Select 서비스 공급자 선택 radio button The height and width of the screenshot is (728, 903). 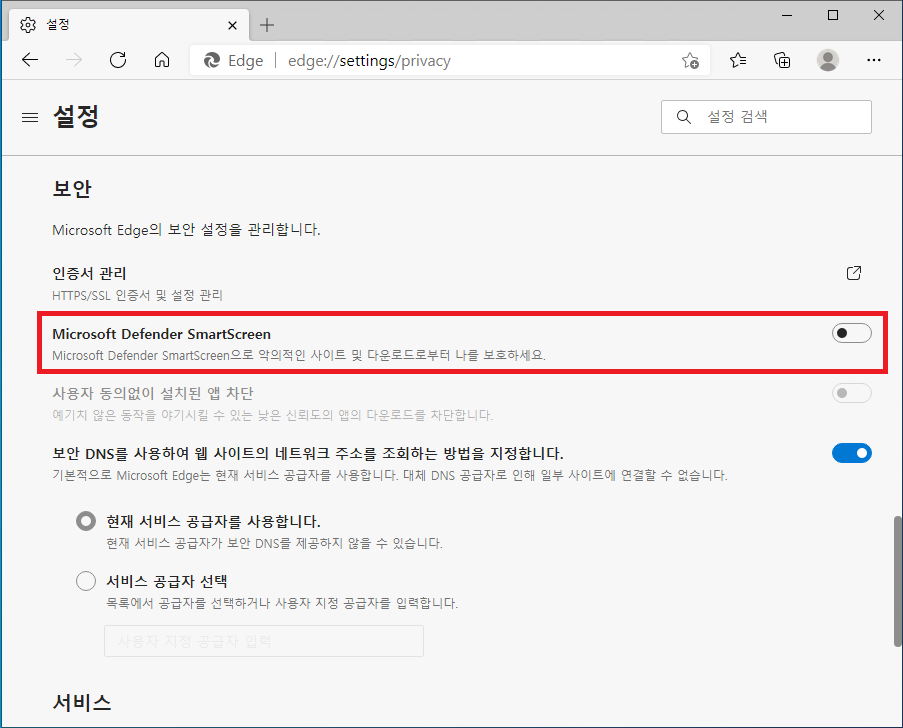pos(86,581)
